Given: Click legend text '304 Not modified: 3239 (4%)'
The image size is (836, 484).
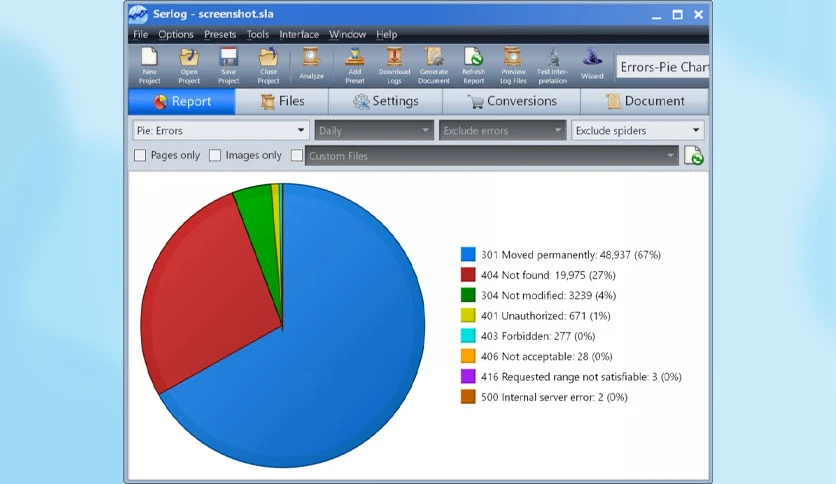Looking at the screenshot, I should coord(548,295).
